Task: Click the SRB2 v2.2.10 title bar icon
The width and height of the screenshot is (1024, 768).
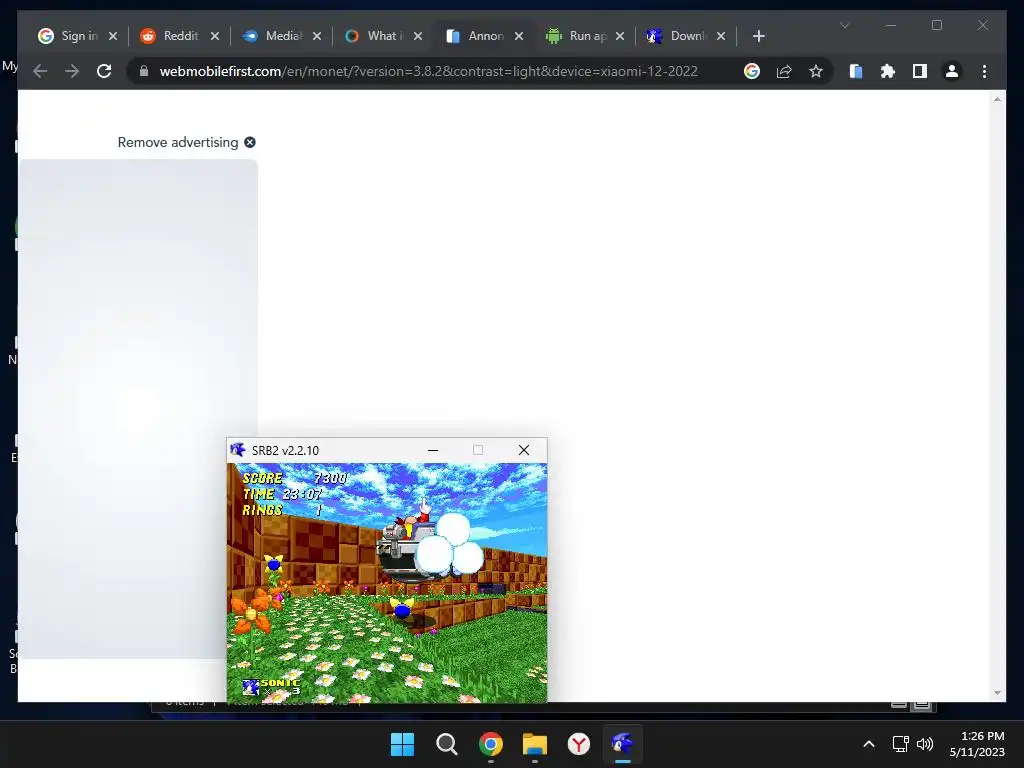Action: tap(238, 450)
